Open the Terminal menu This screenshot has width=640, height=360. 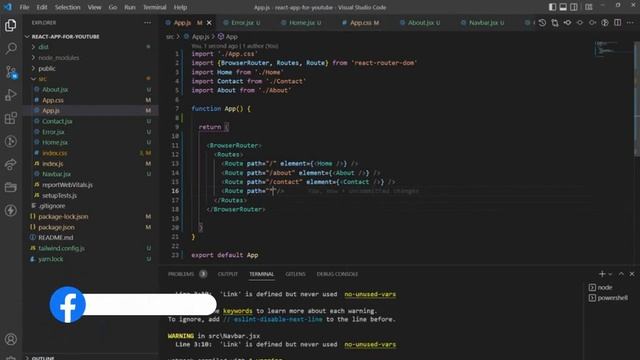[x=155, y=7]
